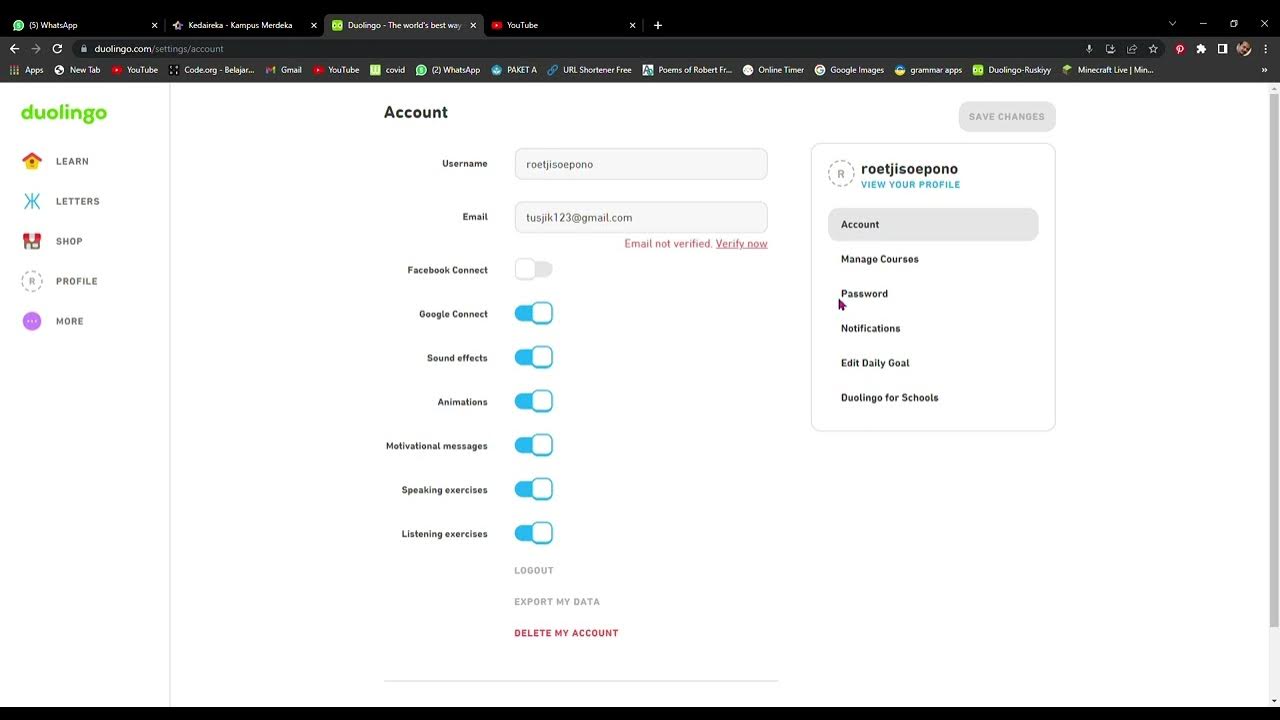Click the Verify now link
This screenshot has height=720, width=1280.
pyautogui.click(x=742, y=244)
